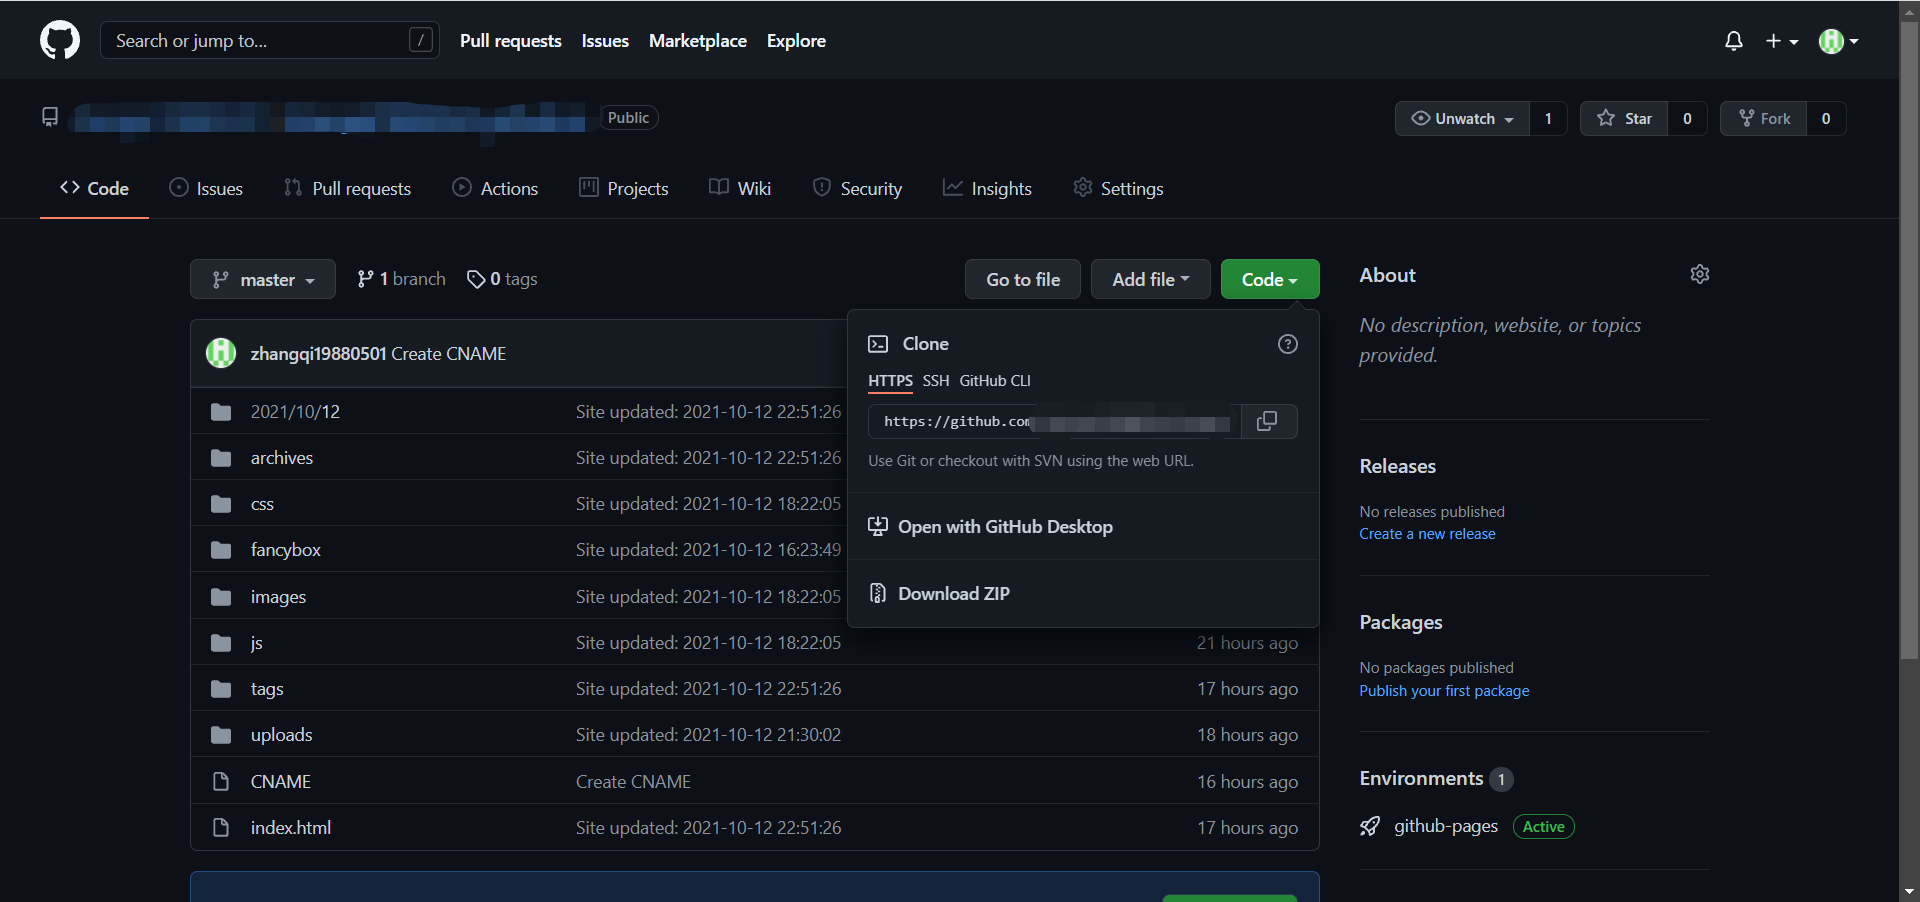Open the Security tab
1920x902 pixels.
point(857,188)
